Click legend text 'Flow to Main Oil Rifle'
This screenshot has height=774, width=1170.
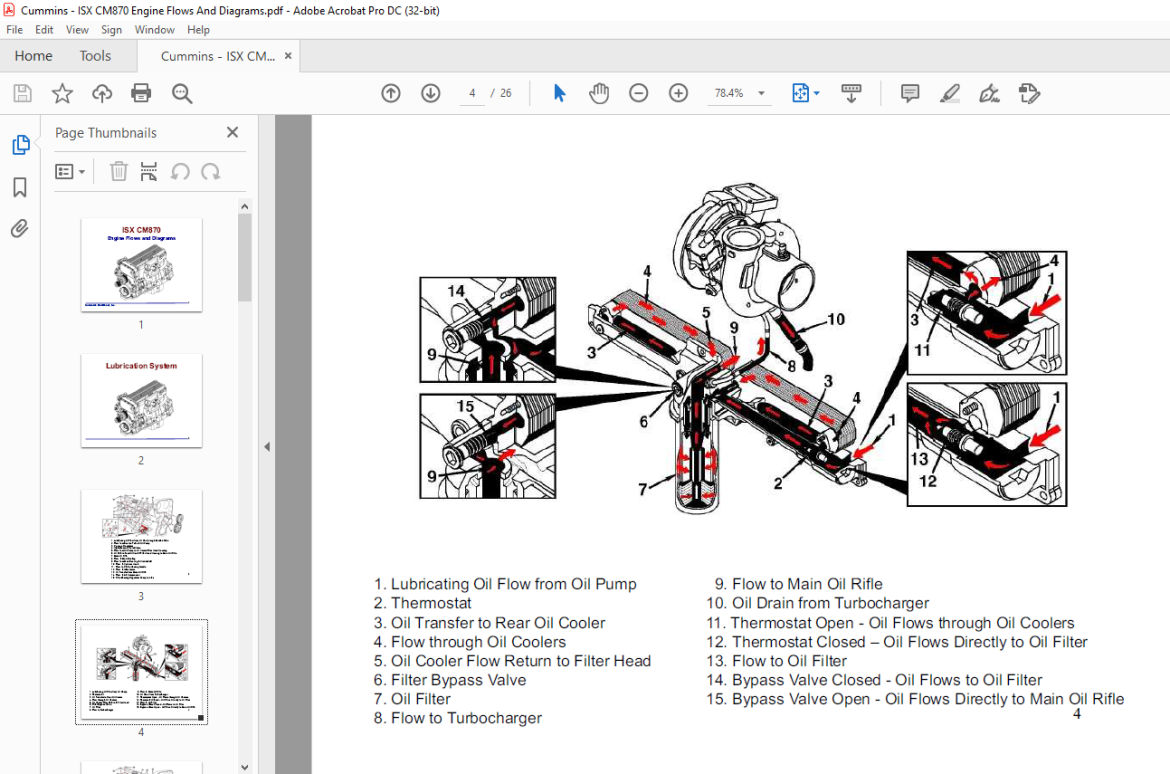[x=807, y=584]
